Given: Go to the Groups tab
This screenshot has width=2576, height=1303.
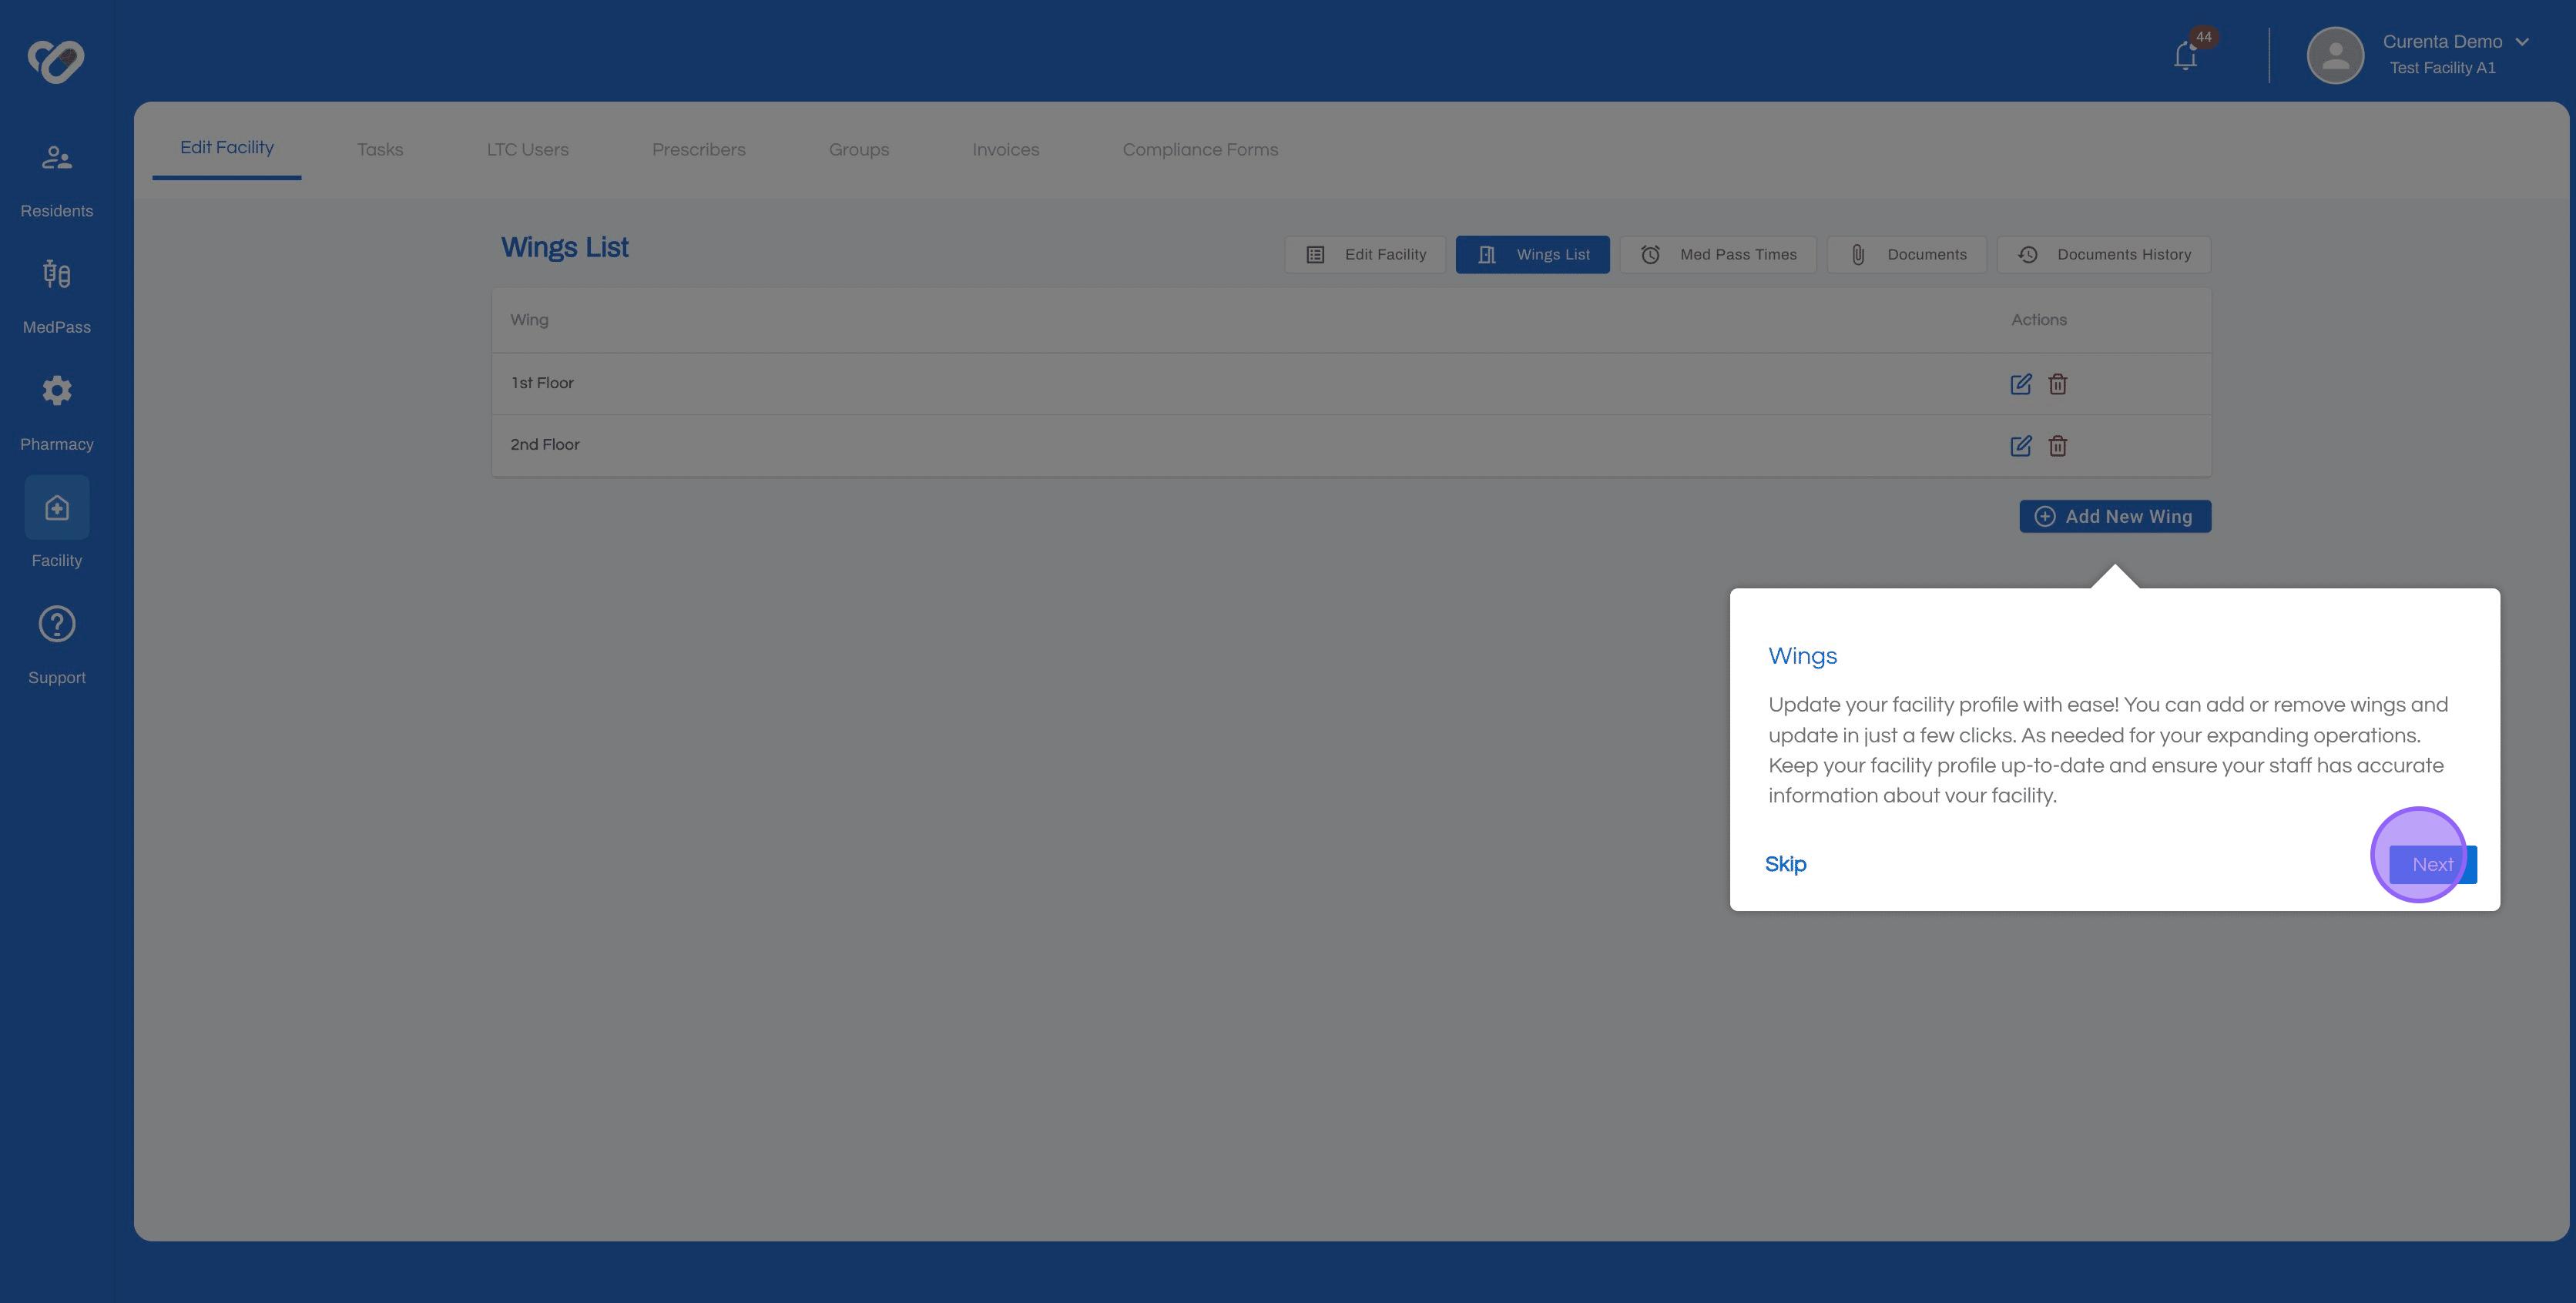Looking at the screenshot, I should coord(858,150).
